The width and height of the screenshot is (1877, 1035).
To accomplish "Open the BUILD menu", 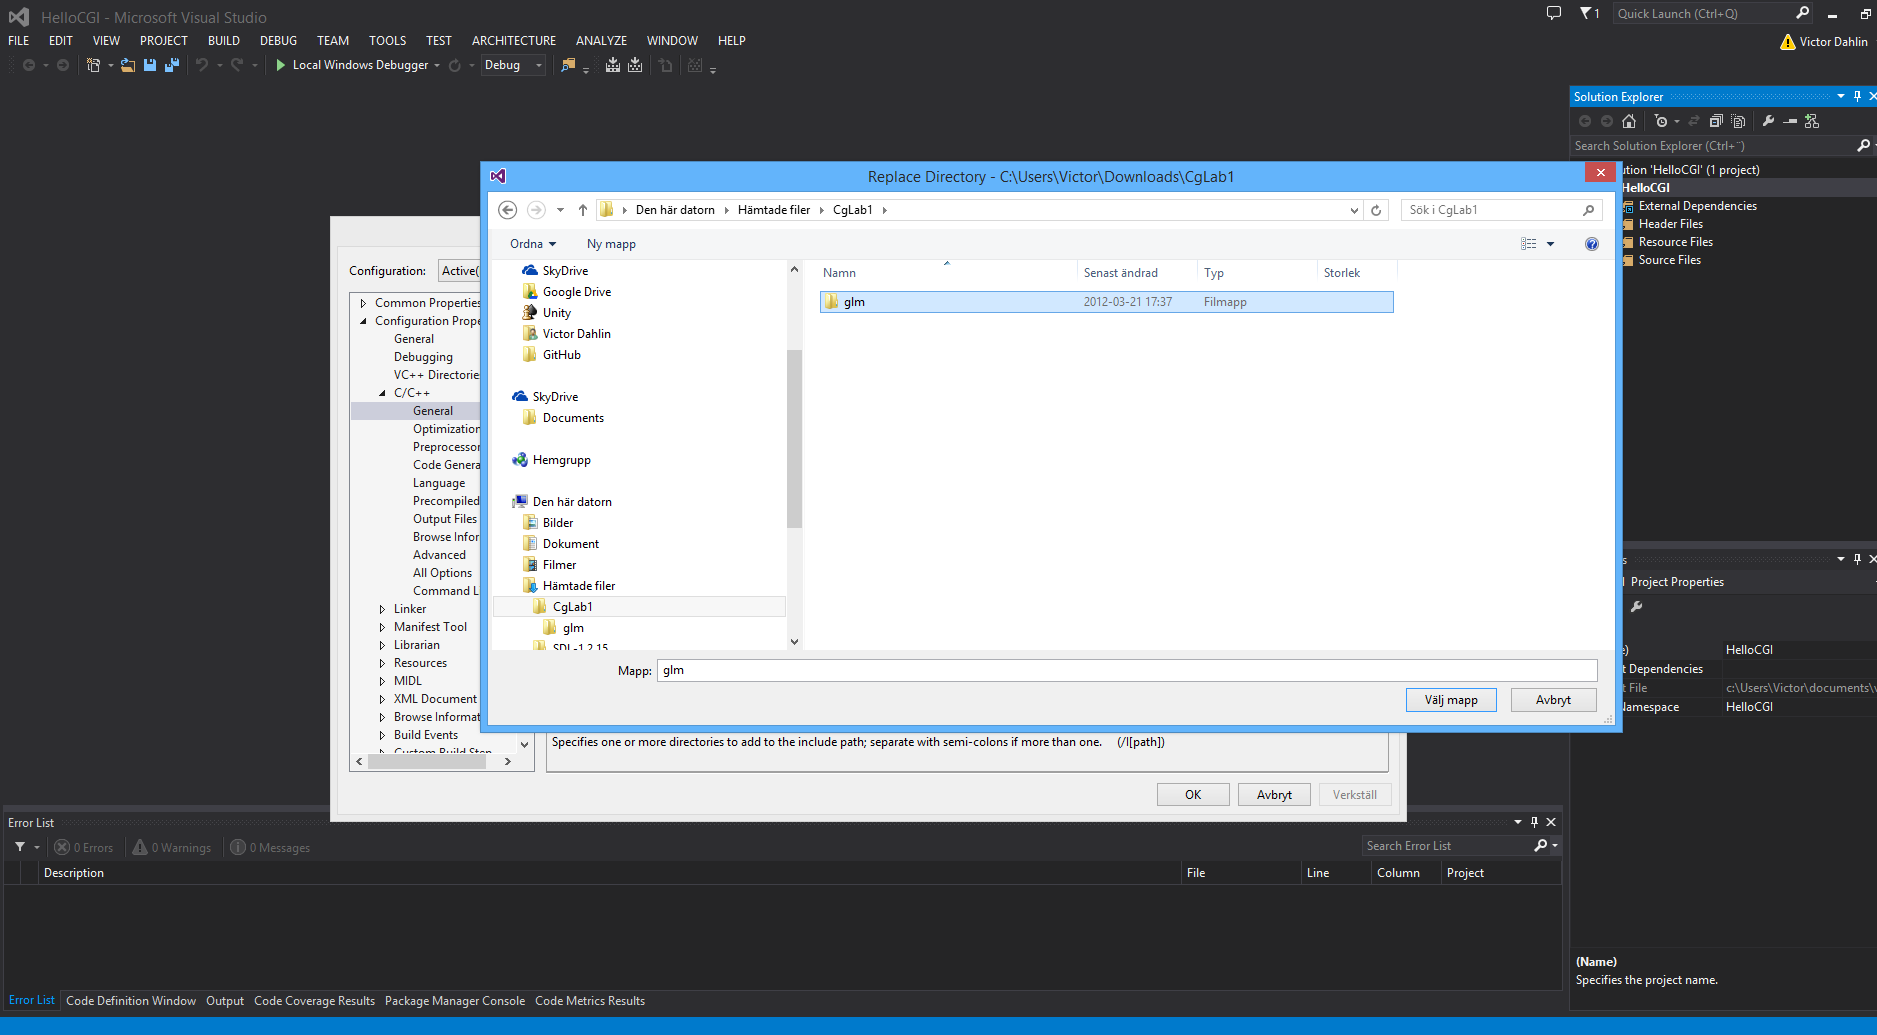I will point(223,41).
